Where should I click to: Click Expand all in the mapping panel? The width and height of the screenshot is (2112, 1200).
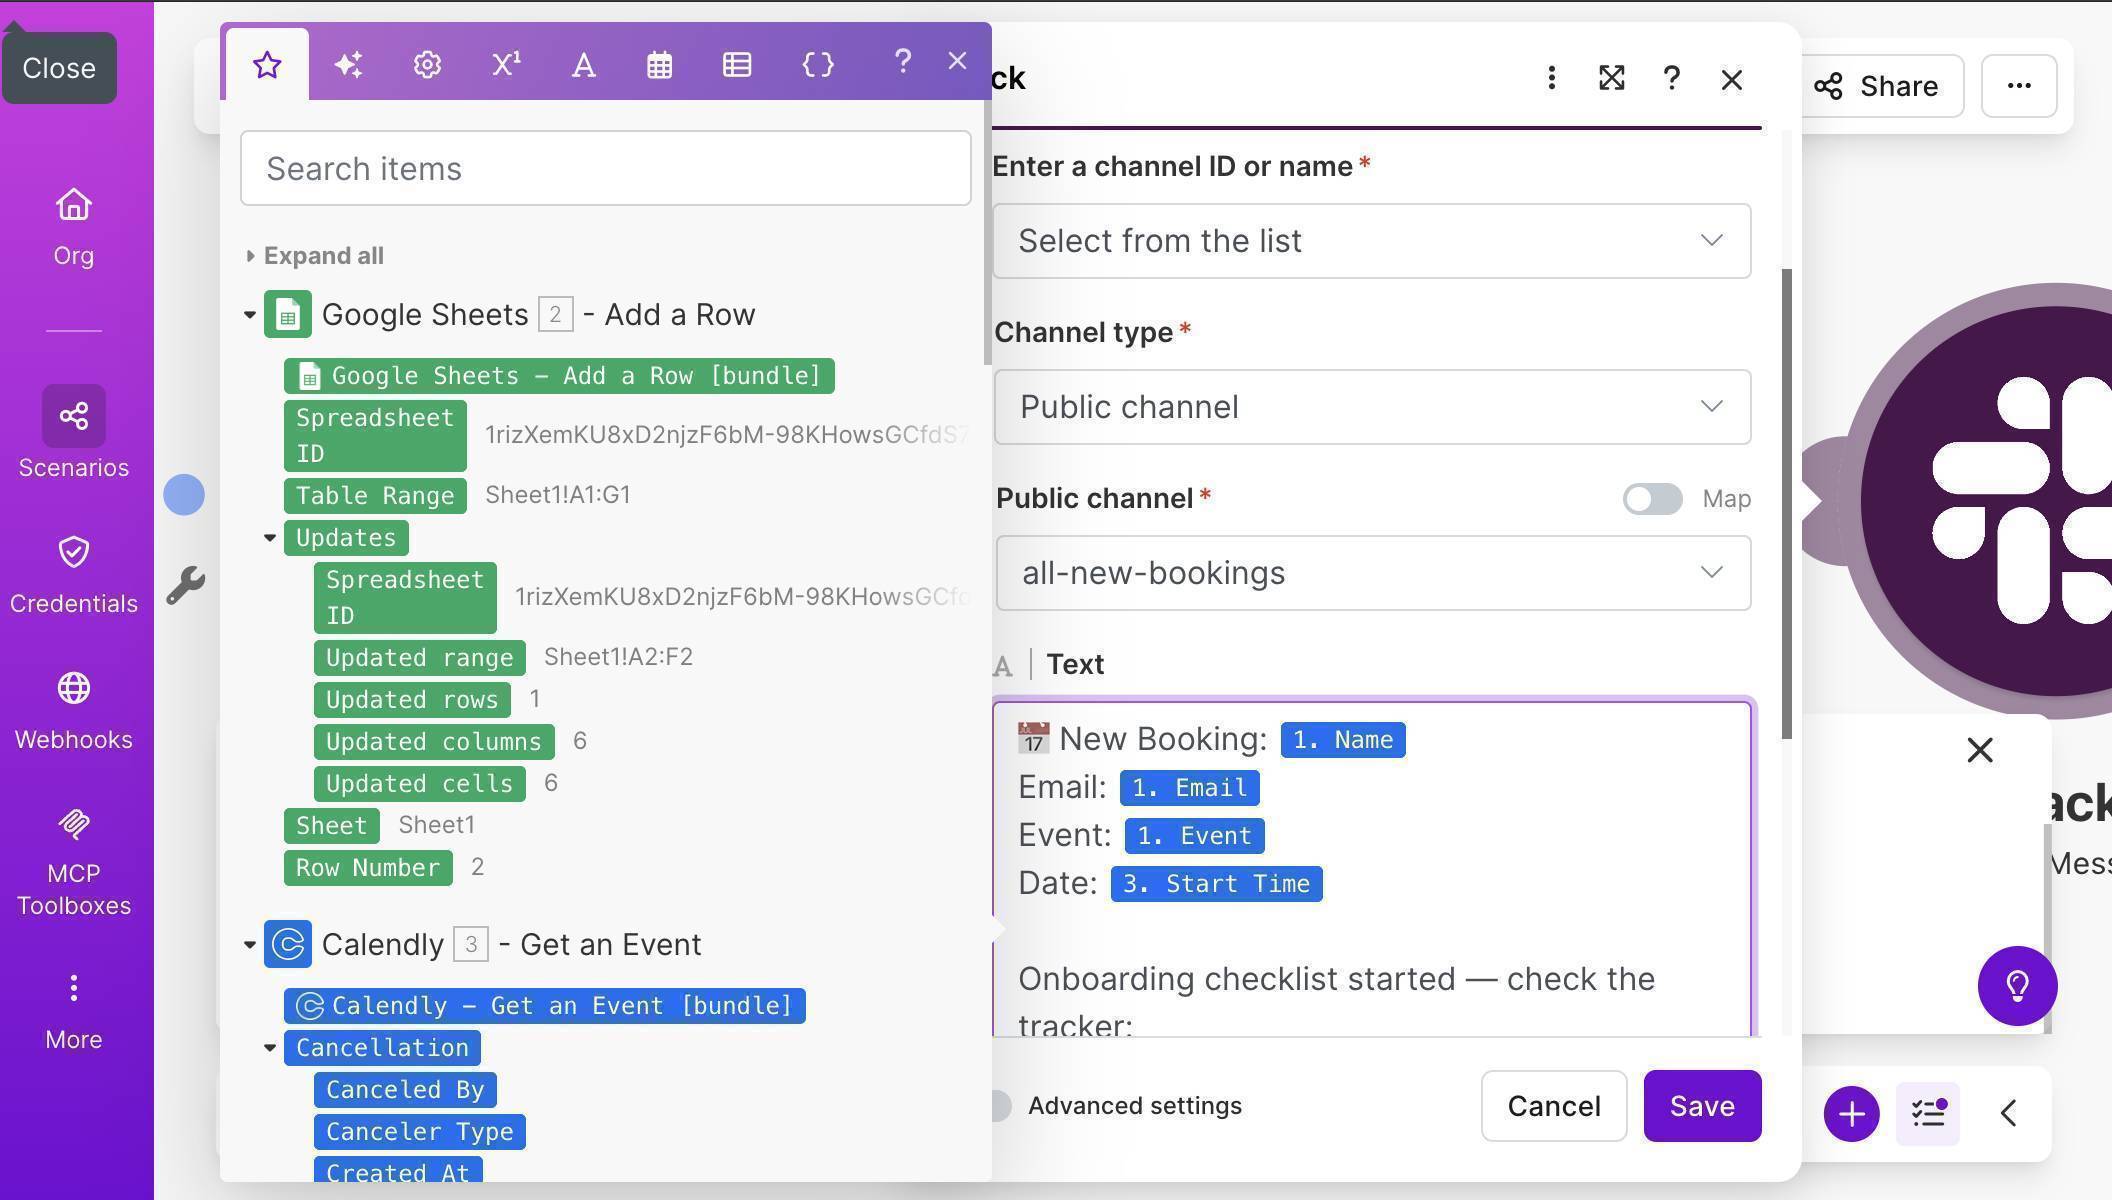pyautogui.click(x=322, y=255)
